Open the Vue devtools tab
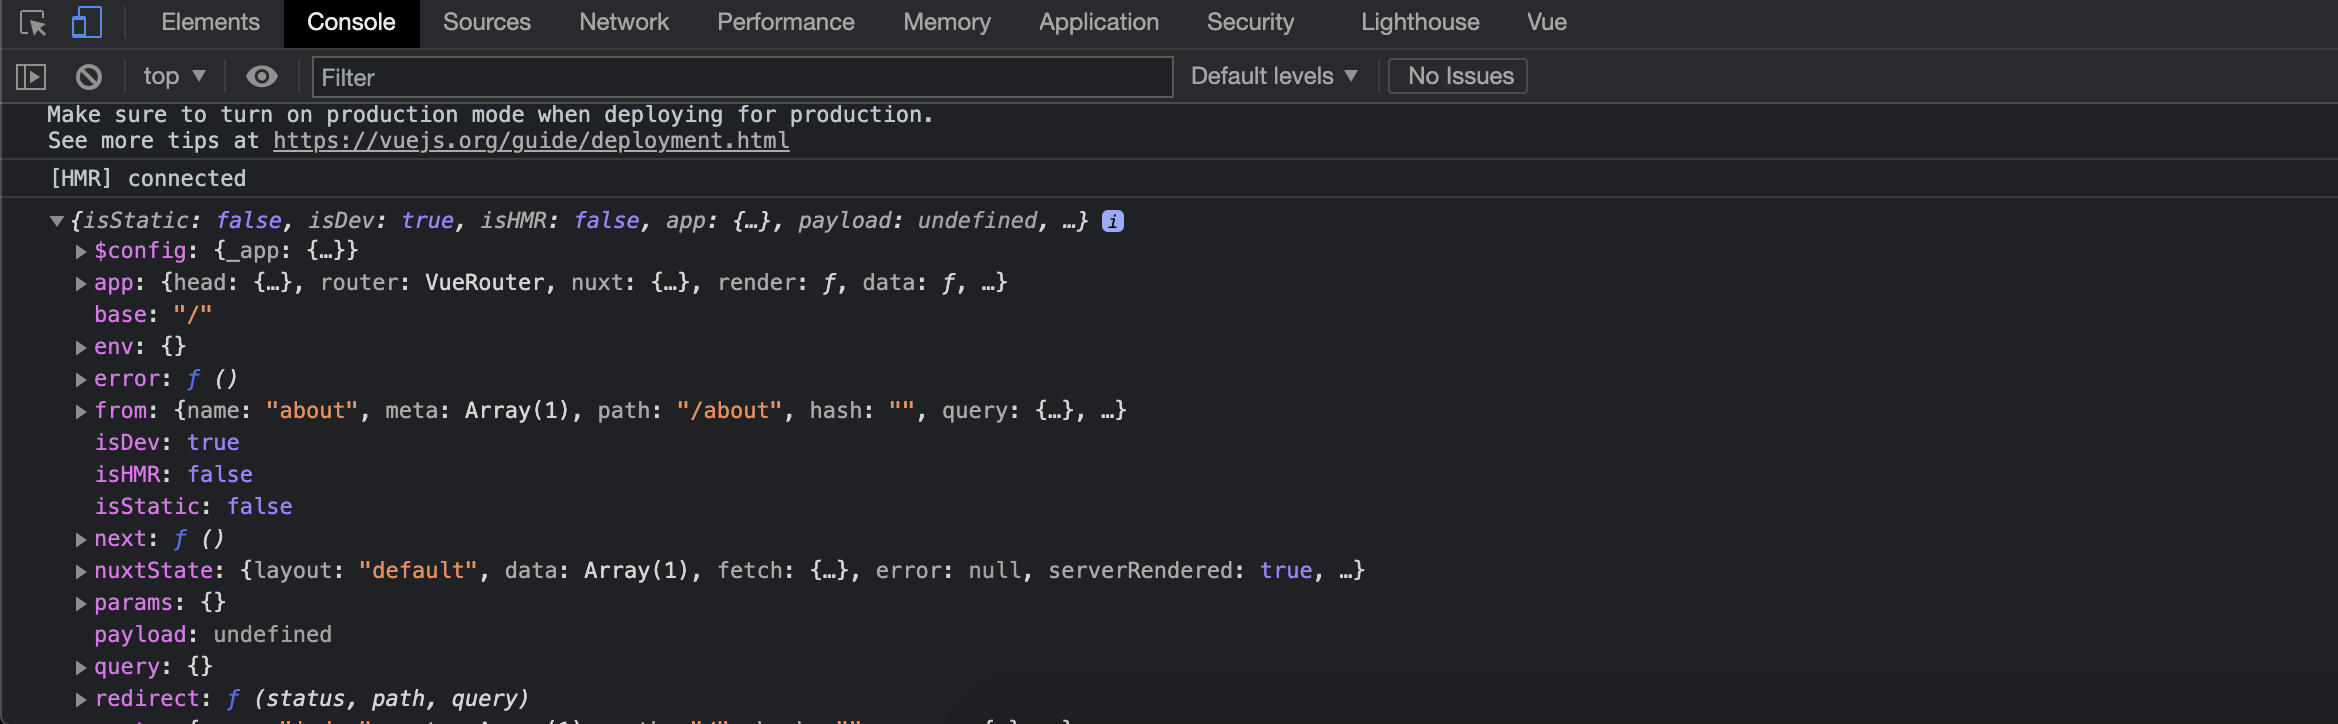Screen dimensions: 2338x724 (1547, 22)
